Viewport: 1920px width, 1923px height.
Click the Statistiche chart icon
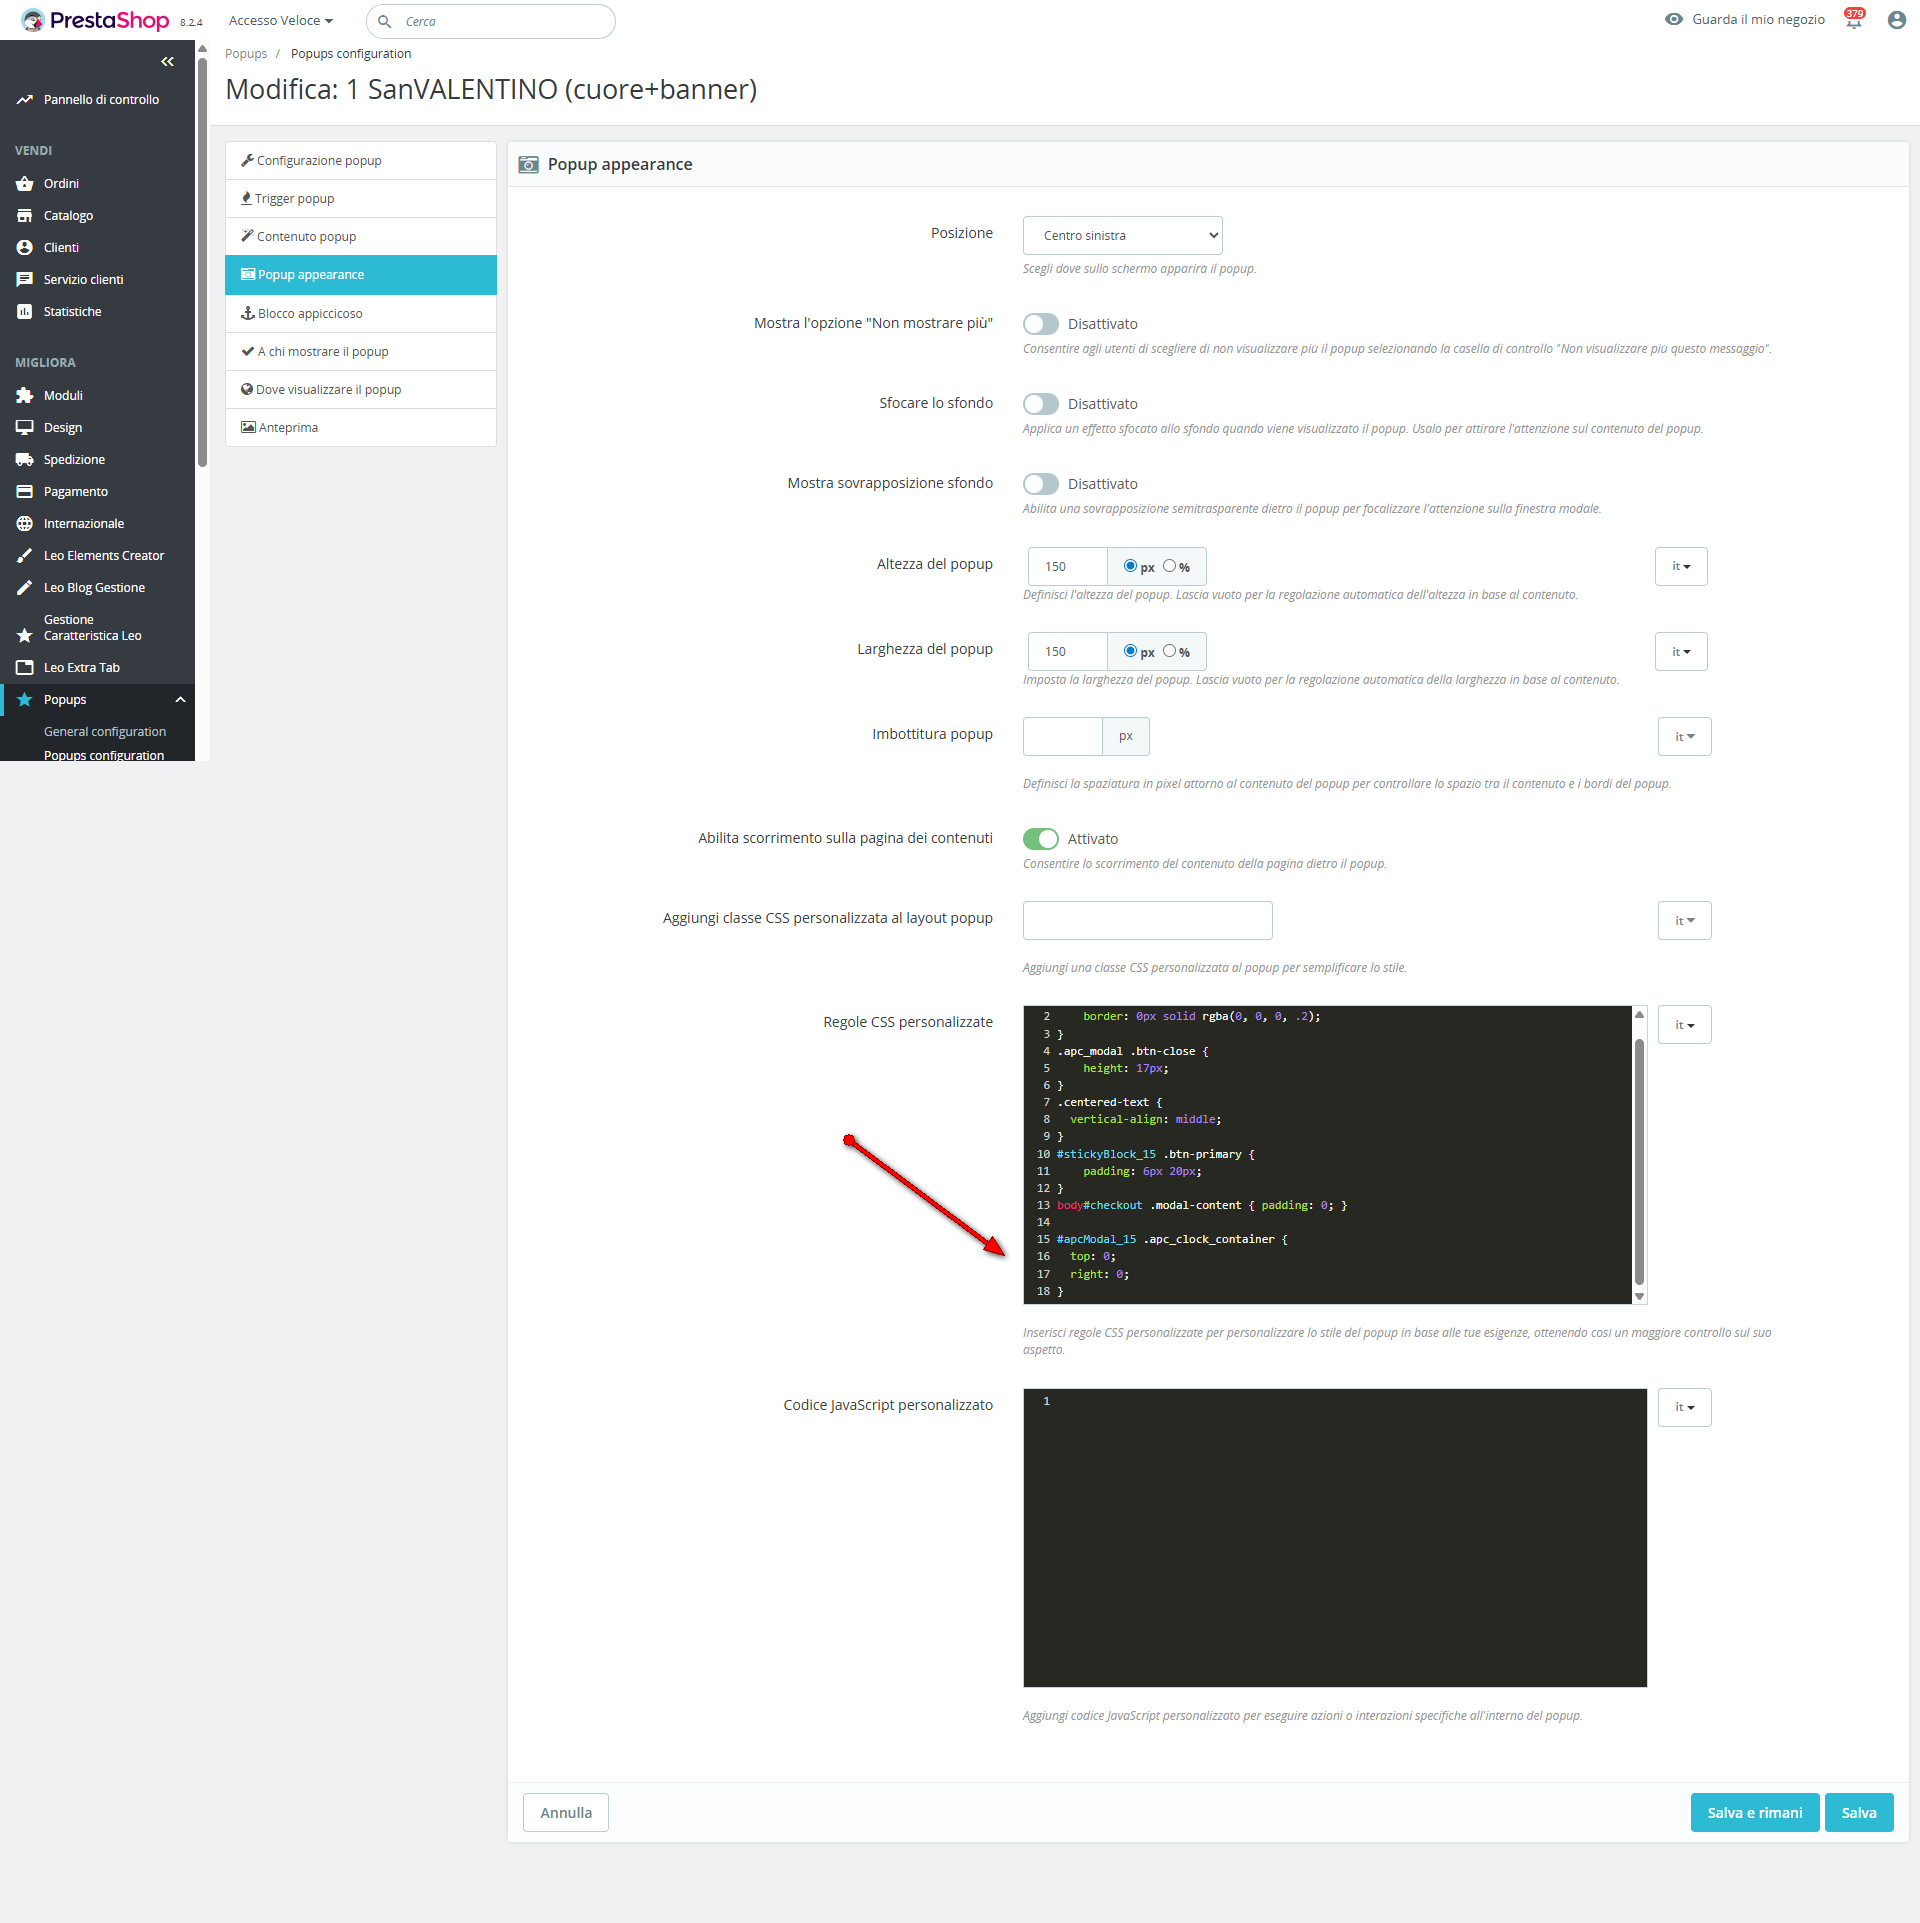(x=25, y=312)
